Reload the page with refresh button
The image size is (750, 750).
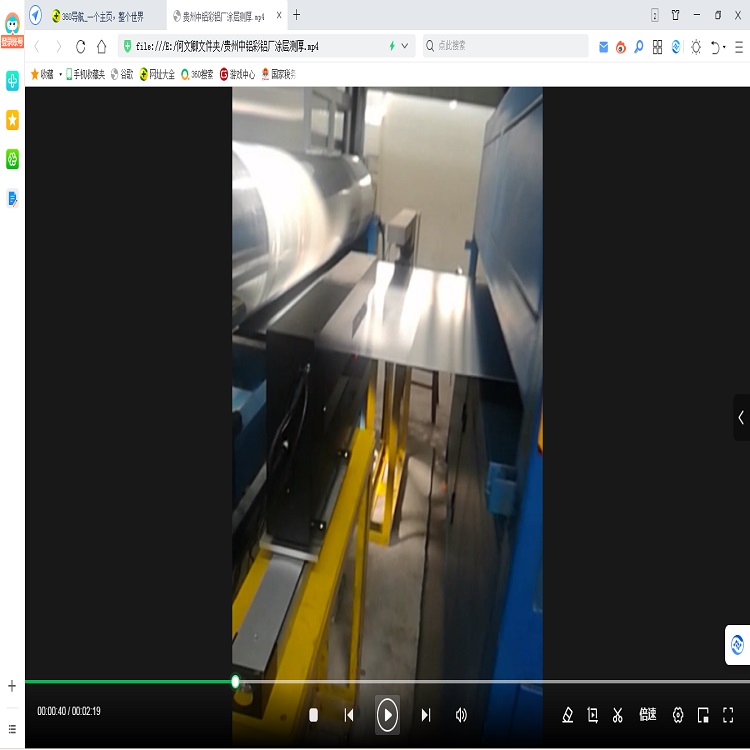click(x=81, y=46)
